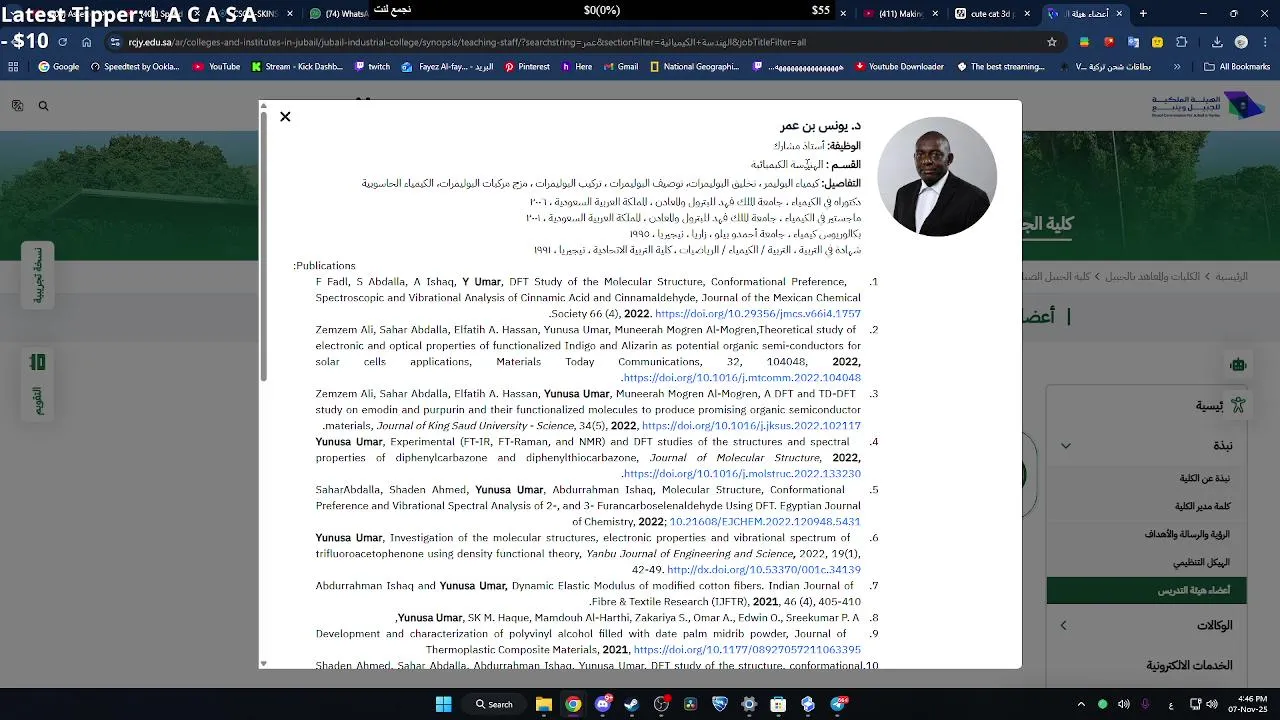Viewport: 1280px width, 720px height.
Task: Open Windows Start menu
Action: (443, 704)
